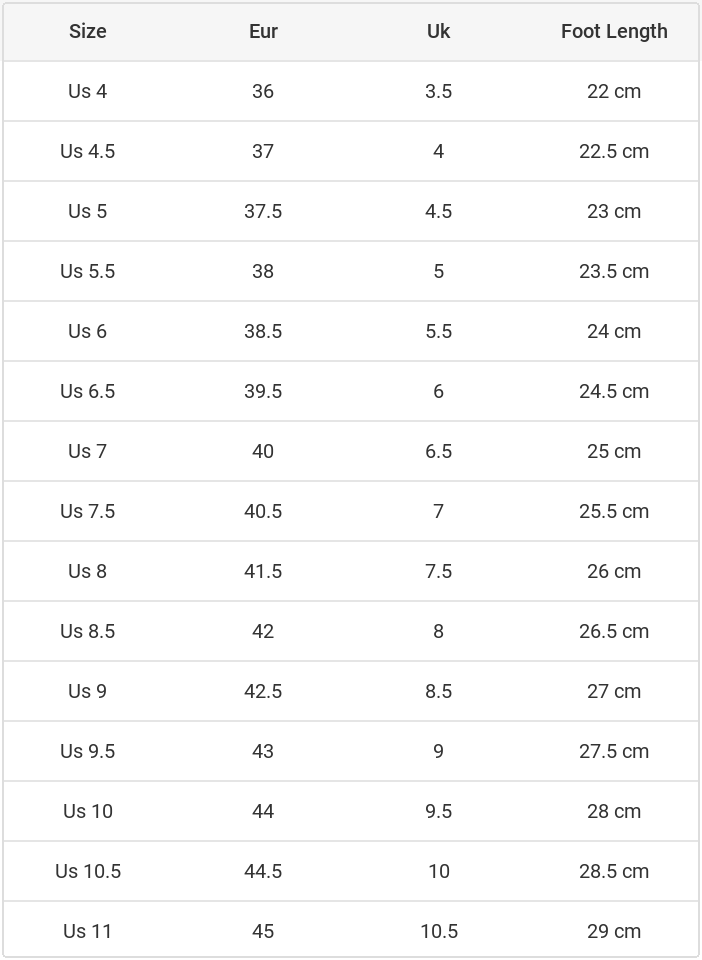Select the Us 8.5 size cell
The image size is (702, 960).
[x=88, y=631]
